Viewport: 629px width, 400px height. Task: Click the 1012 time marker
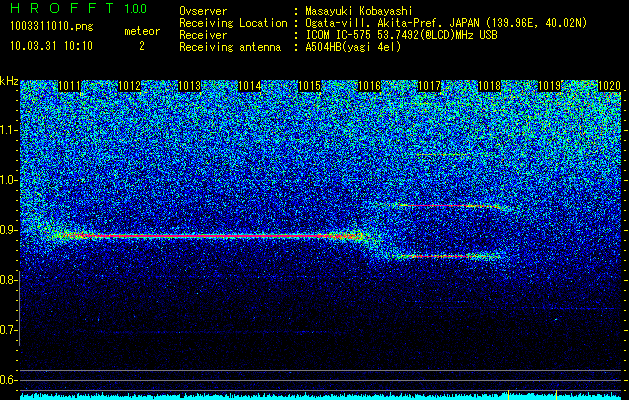coord(130,86)
